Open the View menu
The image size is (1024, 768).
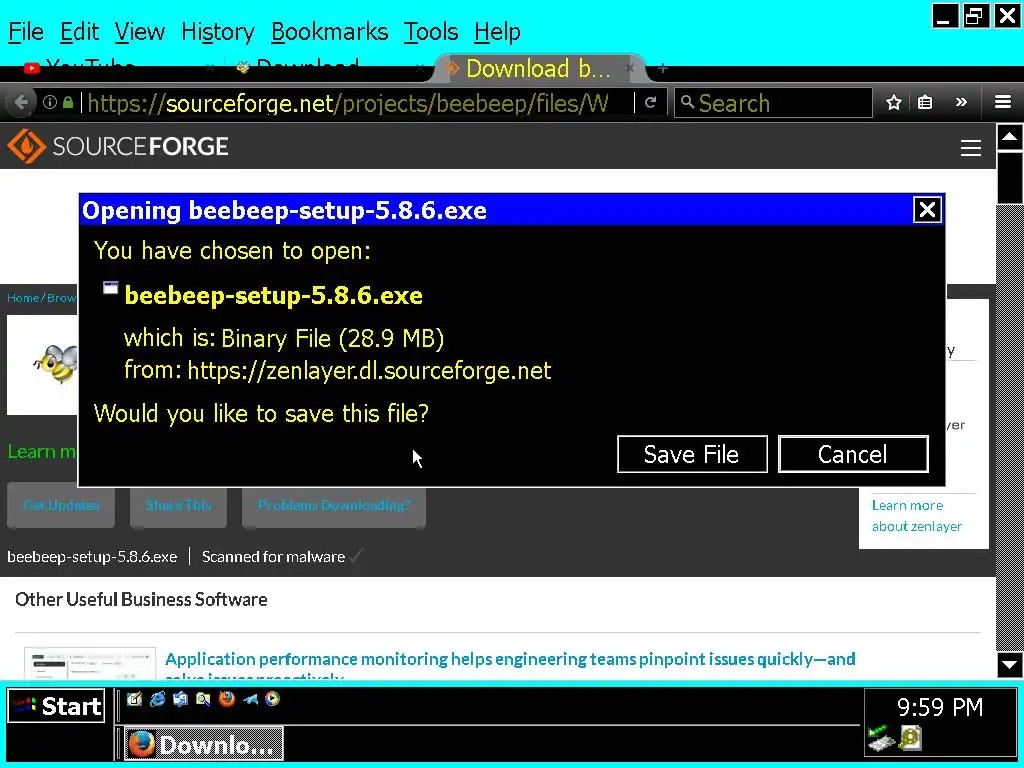click(140, 31)
